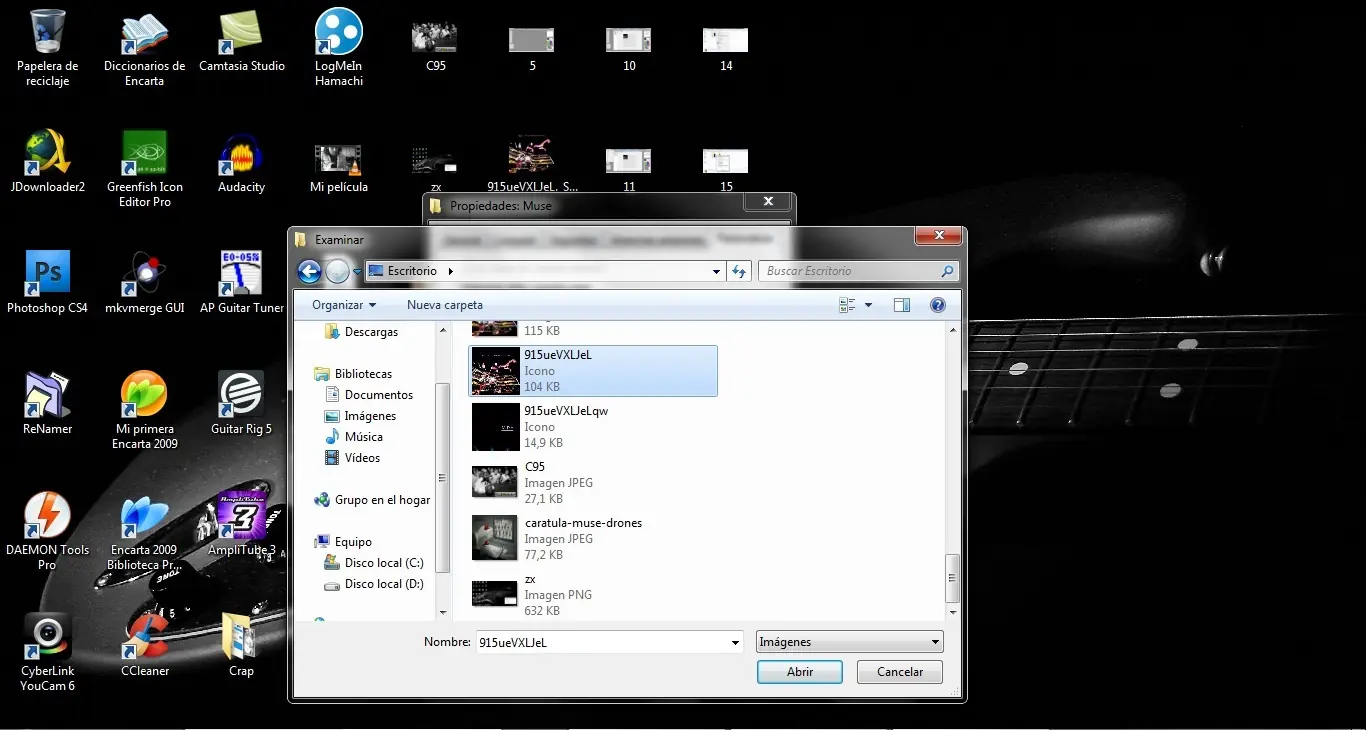Select the JDownloader2 desktop icon
Viewport: 1366px width, 730px height.
pos(47,161)
